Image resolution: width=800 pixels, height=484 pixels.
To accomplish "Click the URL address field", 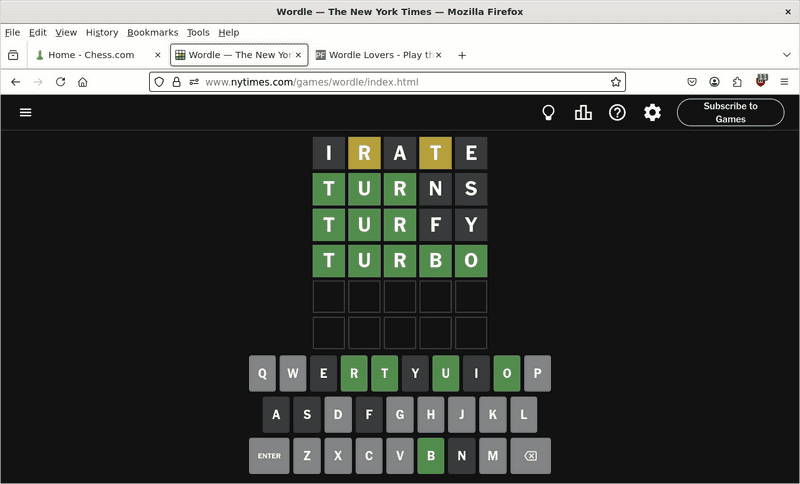I will [388, 82].
